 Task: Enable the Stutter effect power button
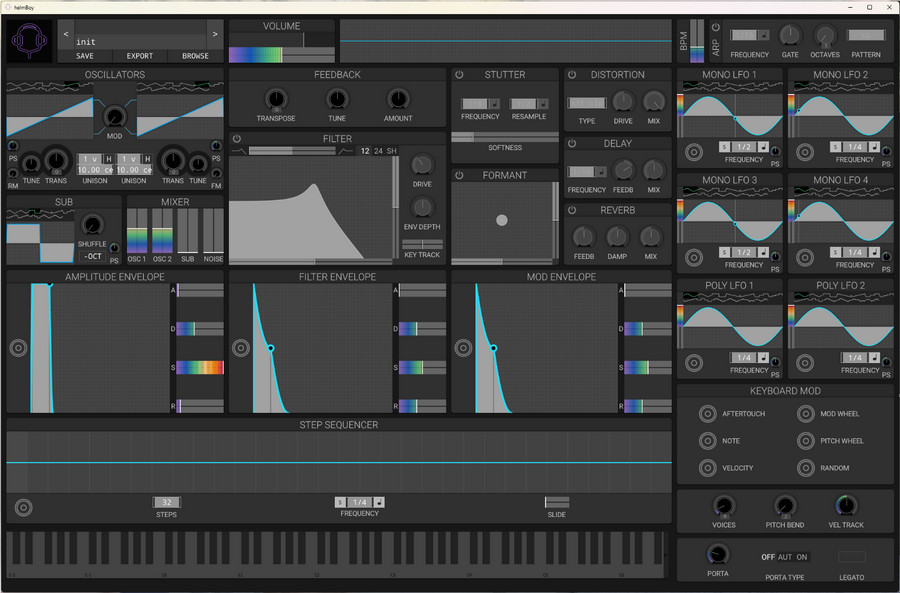(459, 75)
